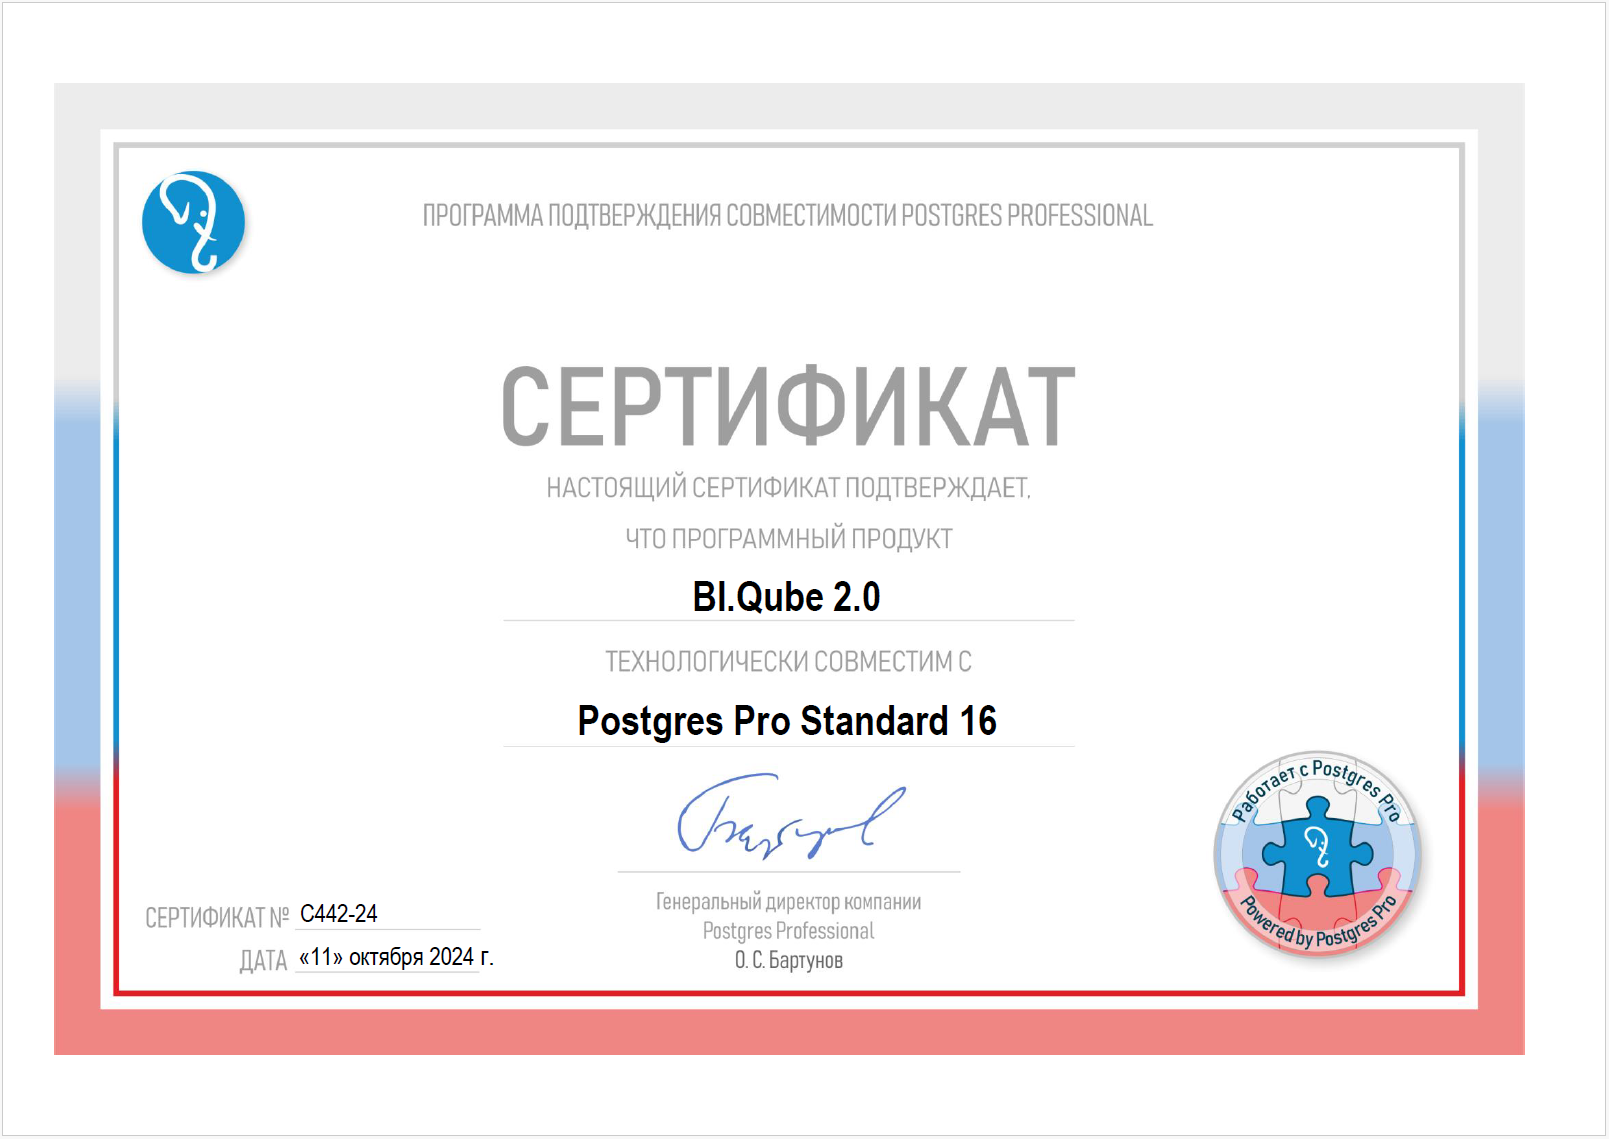This screenshot has height=1139, width=1609.
Task: Click the text 'ТЕХНОЛОГИЧЕСКИ СОВМЕСТИМ С'
Action: tap(788, 662)
